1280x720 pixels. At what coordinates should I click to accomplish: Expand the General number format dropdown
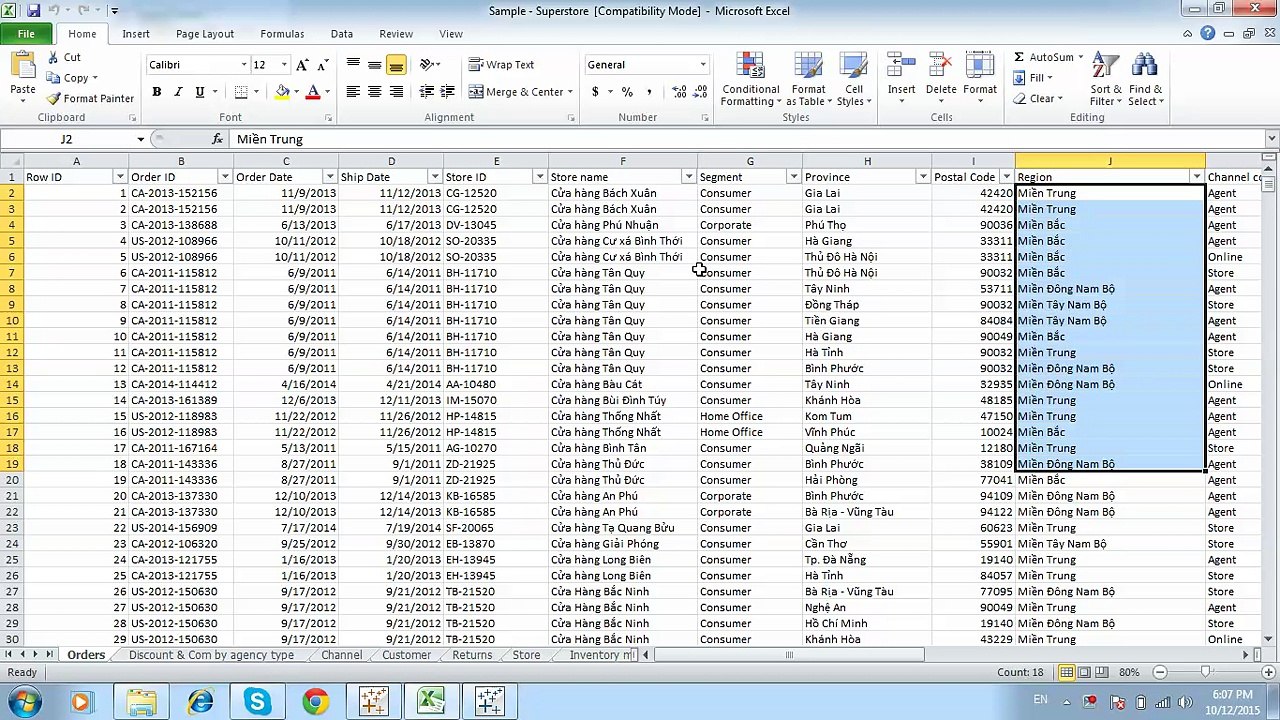click(702, 65)
